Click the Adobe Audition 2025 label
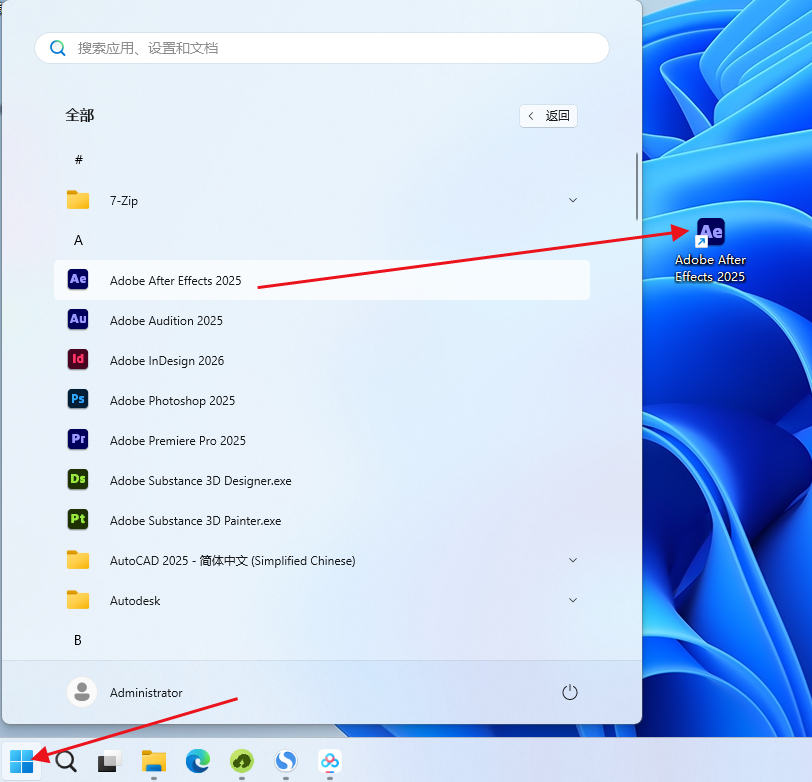Image resolution: width=812 pixels, height=782 pixels. coord(166,321)
